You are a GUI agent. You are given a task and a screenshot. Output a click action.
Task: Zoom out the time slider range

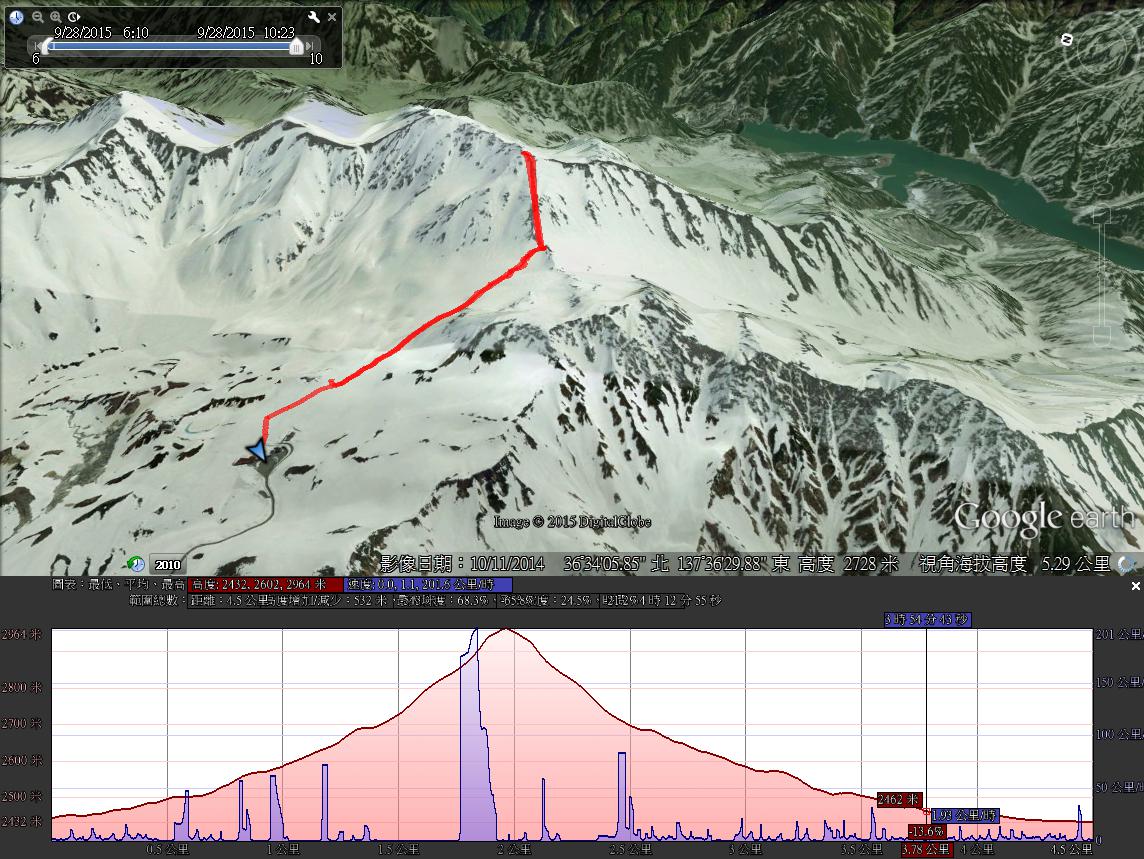click(37, 17)
